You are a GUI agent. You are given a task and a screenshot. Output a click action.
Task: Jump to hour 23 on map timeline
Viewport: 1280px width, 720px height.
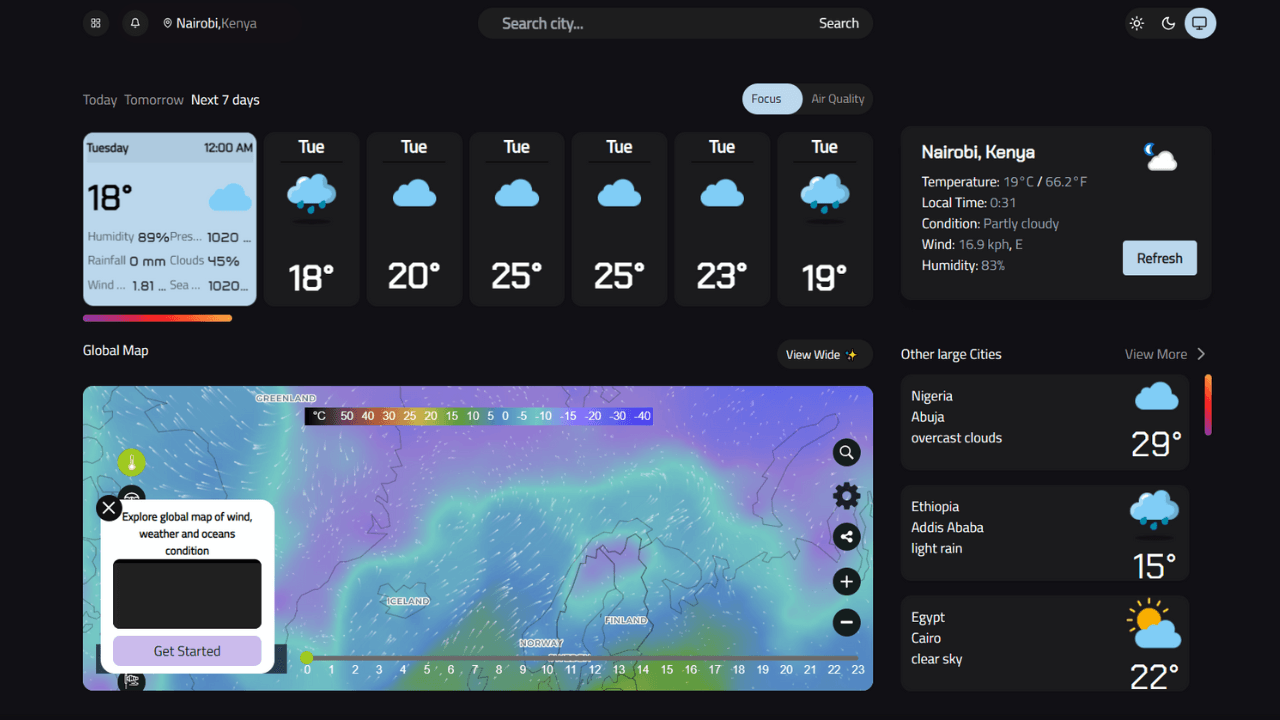[858, 670]
